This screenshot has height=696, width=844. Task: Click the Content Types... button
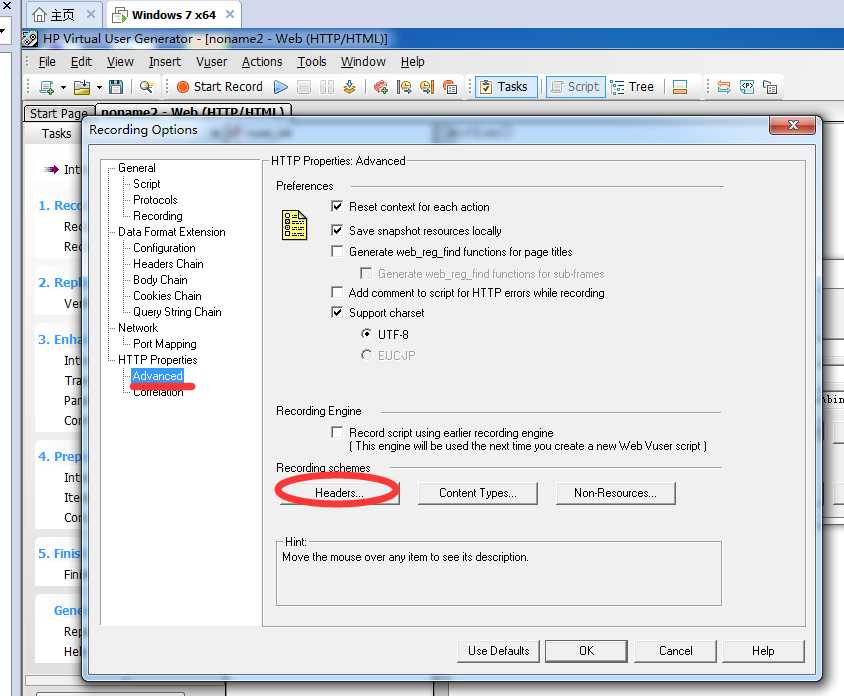pyautogui.click(x=477, y=493)
